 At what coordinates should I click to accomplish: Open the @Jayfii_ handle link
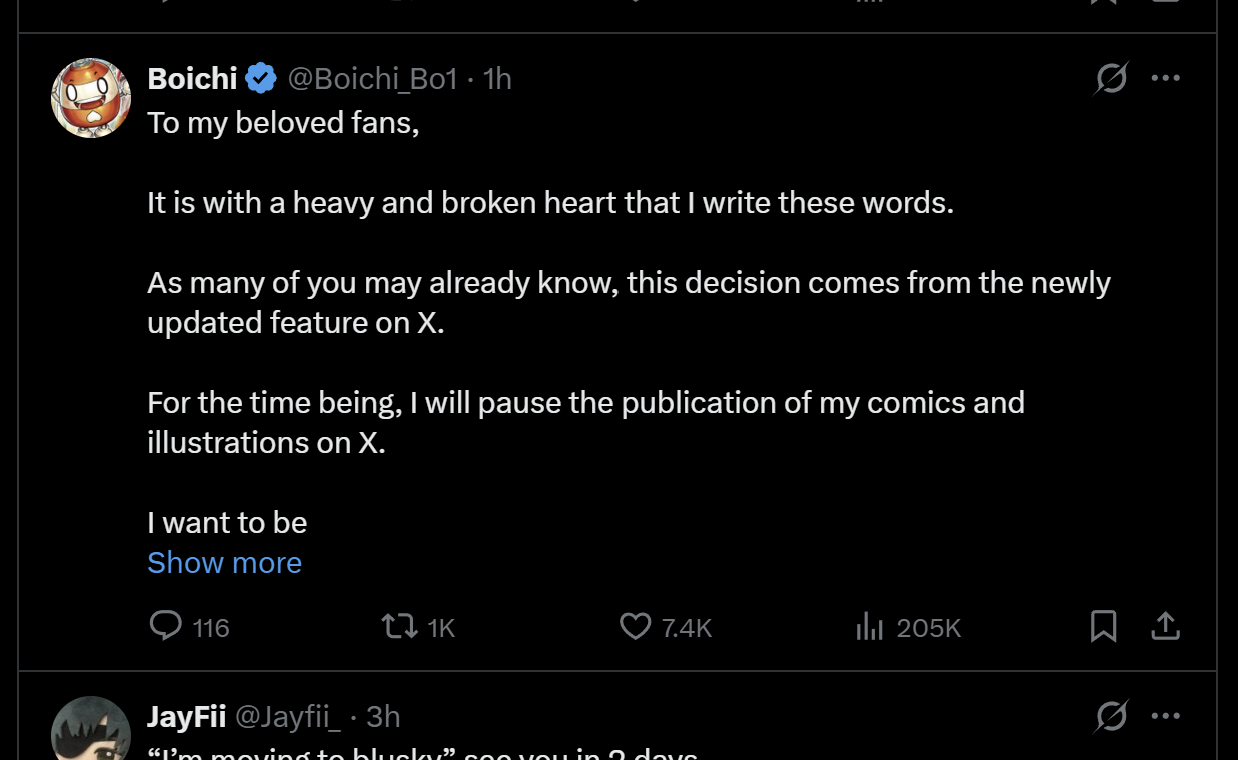pos(288,717)
